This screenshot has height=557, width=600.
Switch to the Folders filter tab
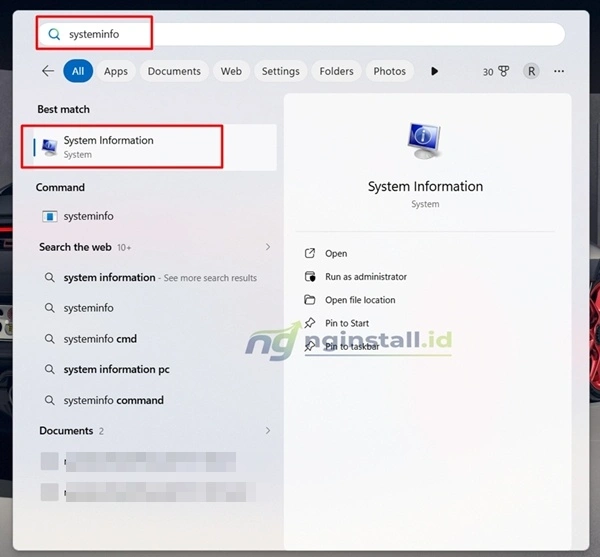coord(336,71)
